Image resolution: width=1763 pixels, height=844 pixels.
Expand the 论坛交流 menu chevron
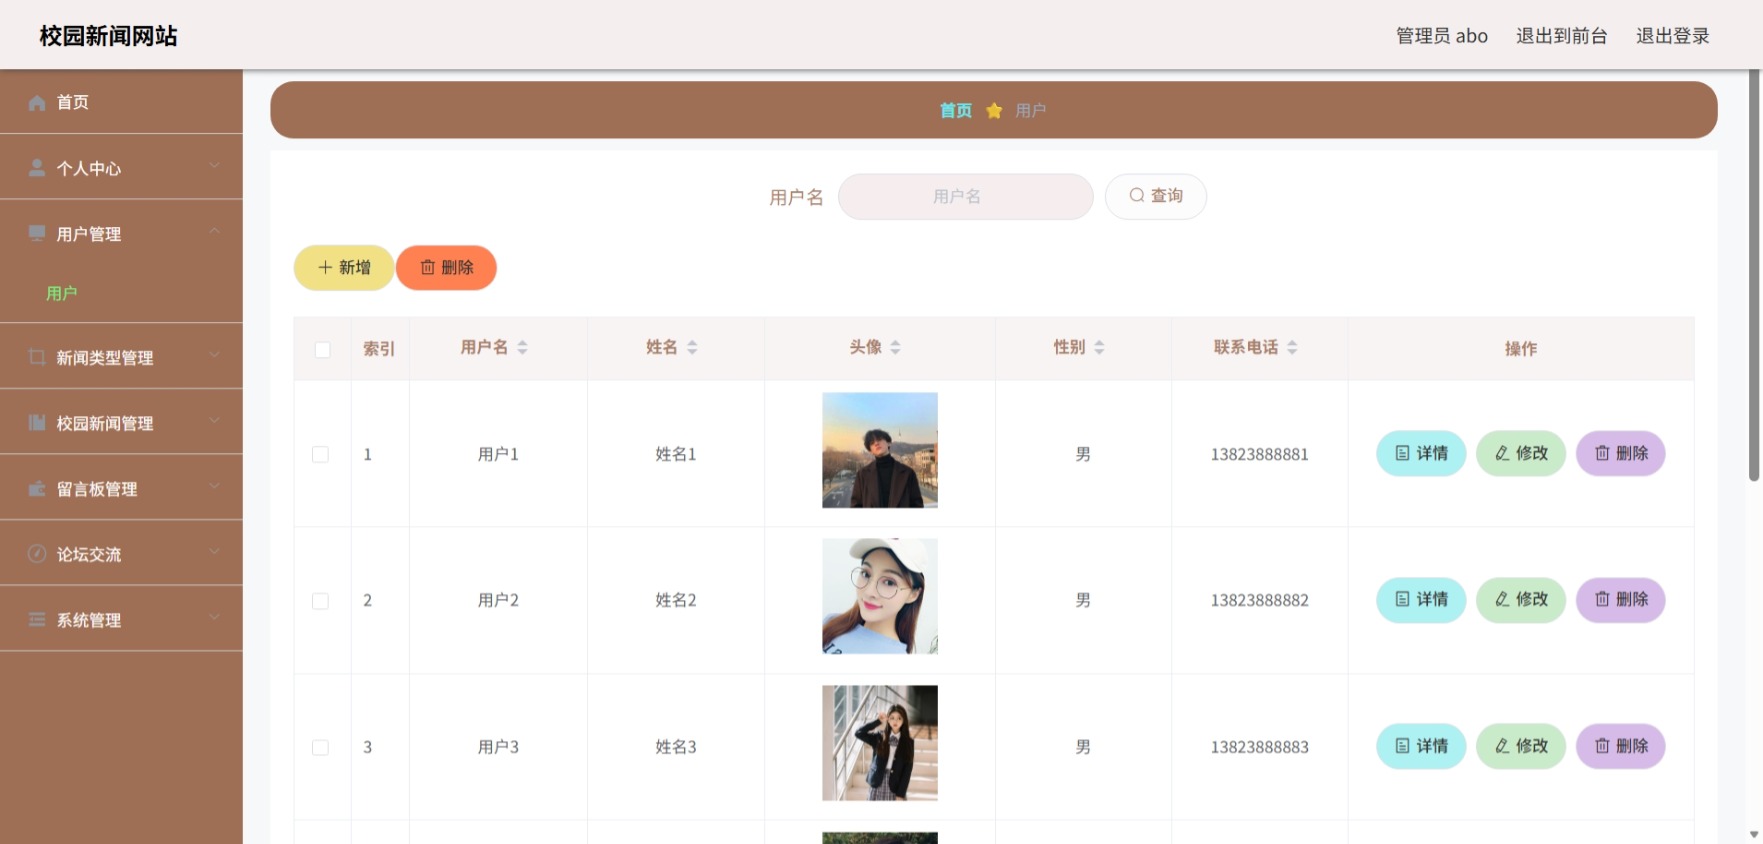click(x=214, y=552)
